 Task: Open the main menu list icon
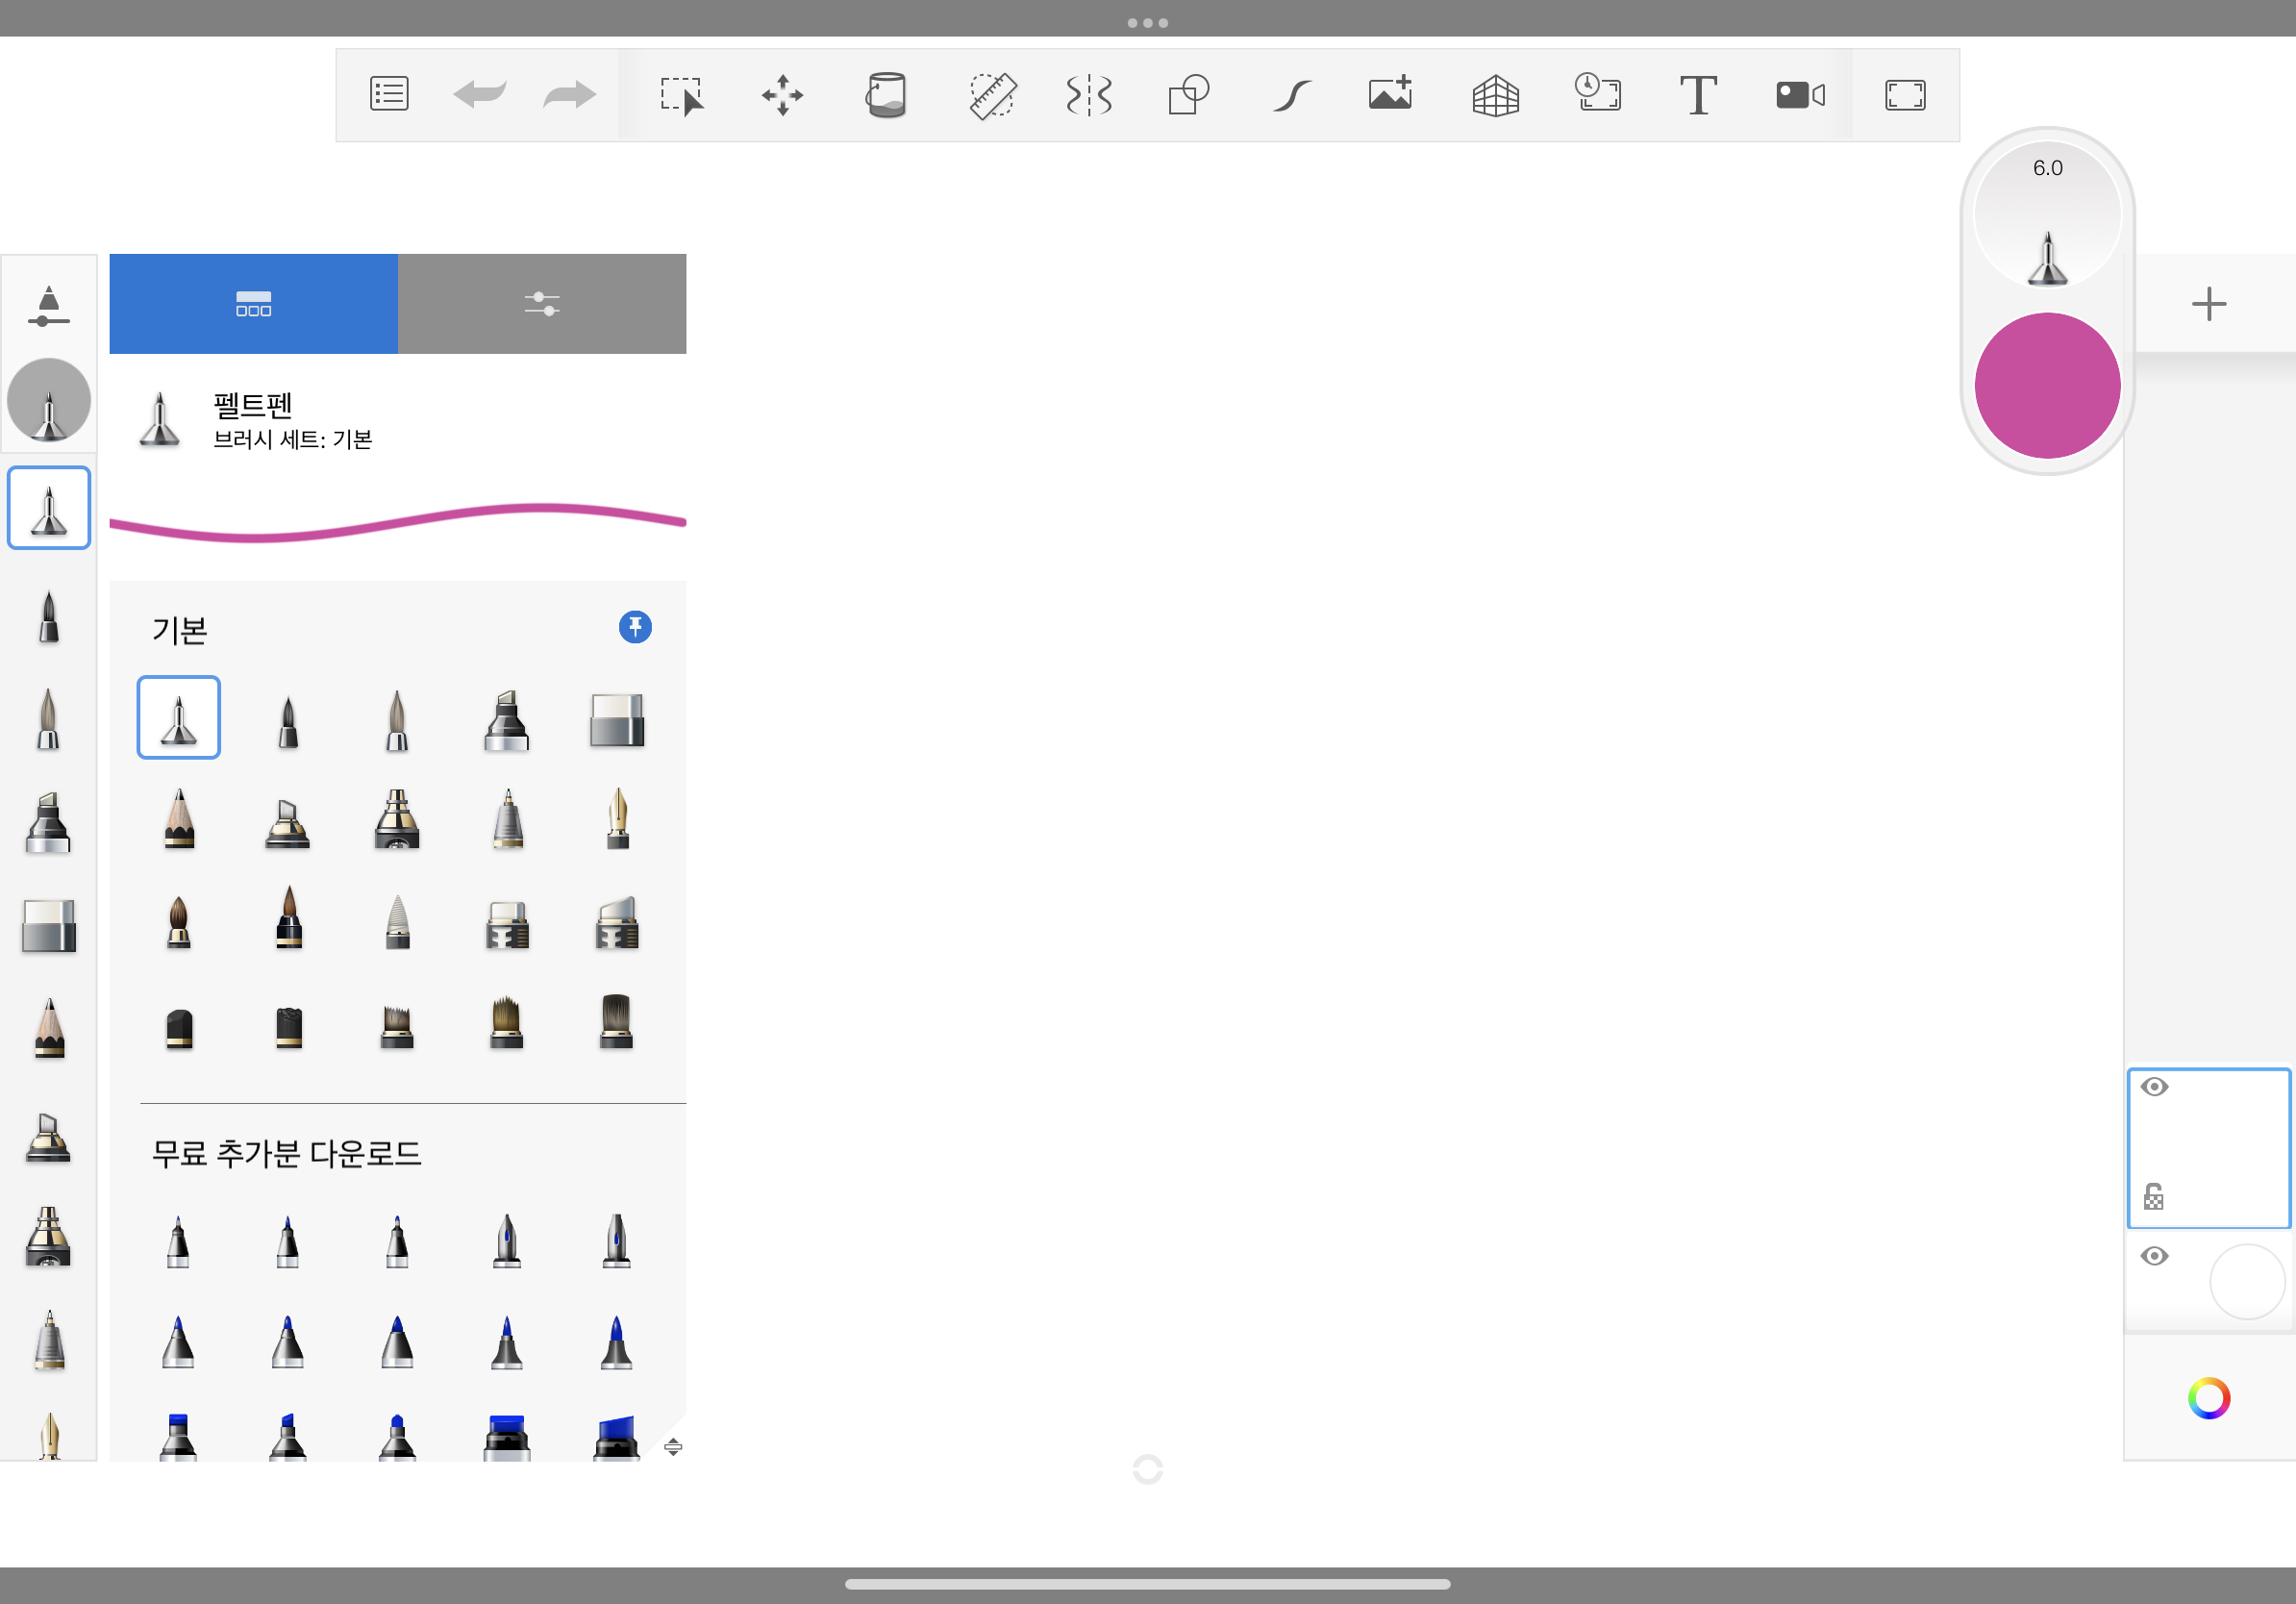click(389, 95)
